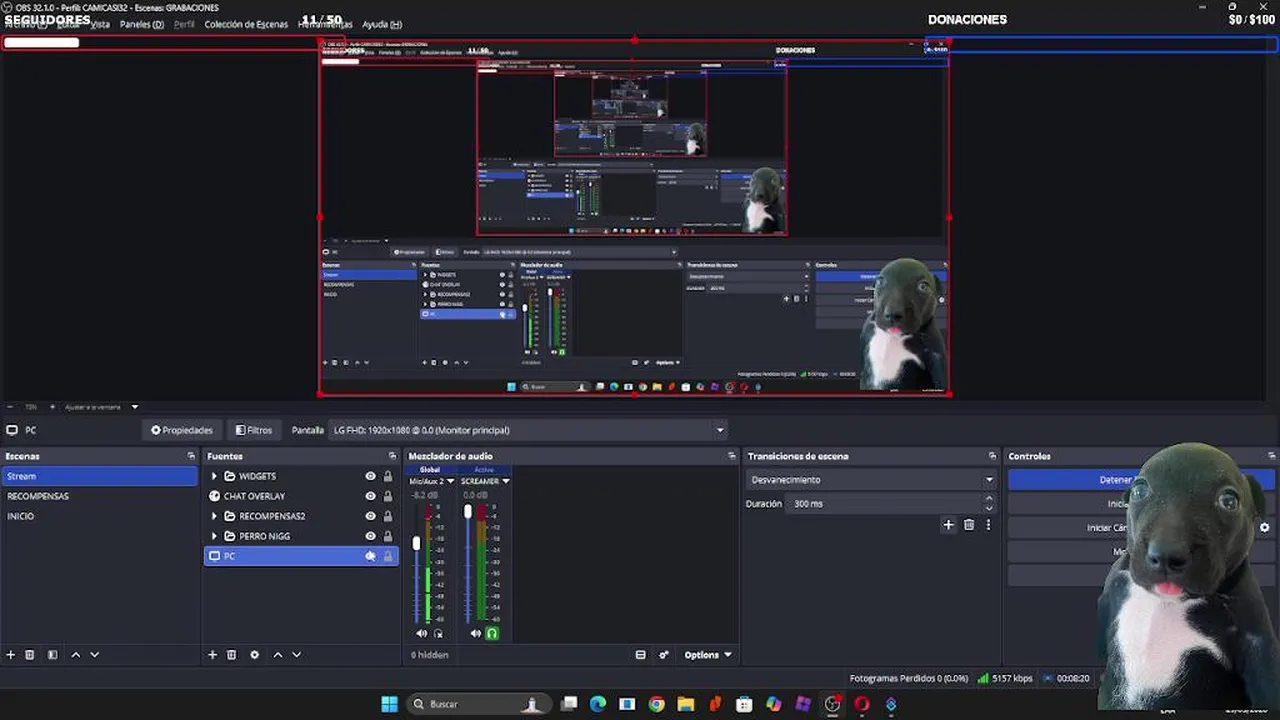Open Perfil menu
Screen dimensions: 1280x720
[x=184, y=24]
